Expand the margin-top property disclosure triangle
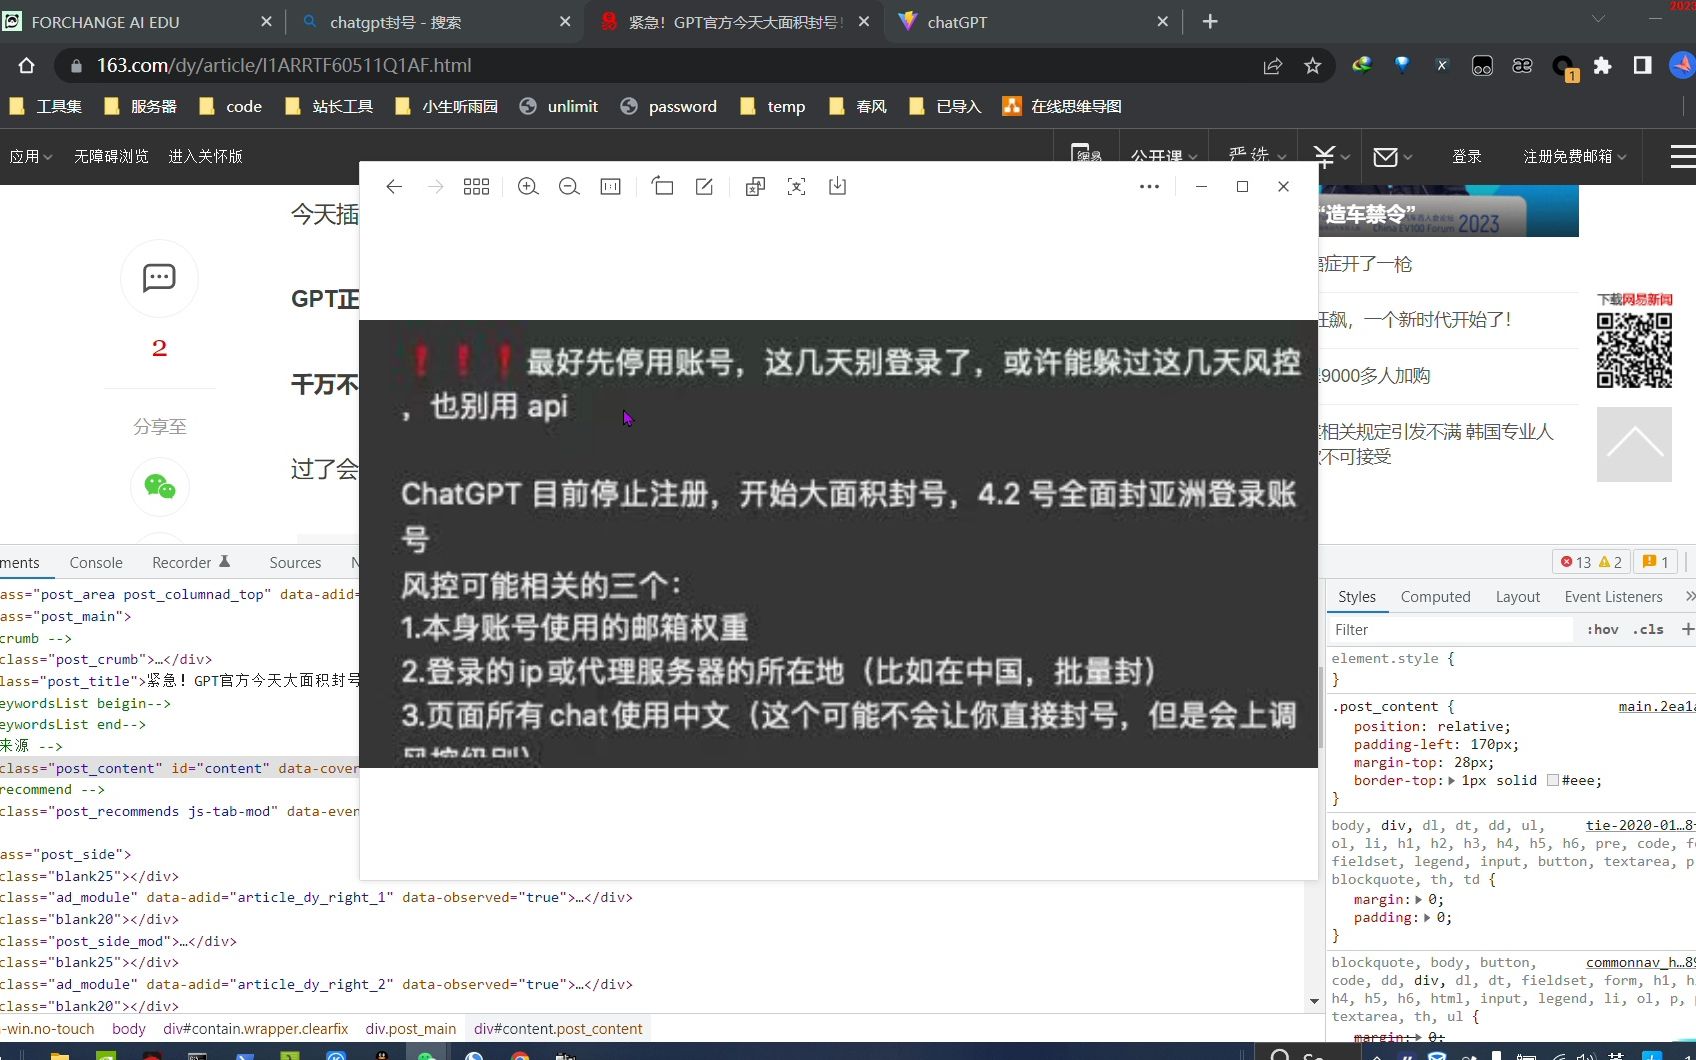 (1448, 762)
